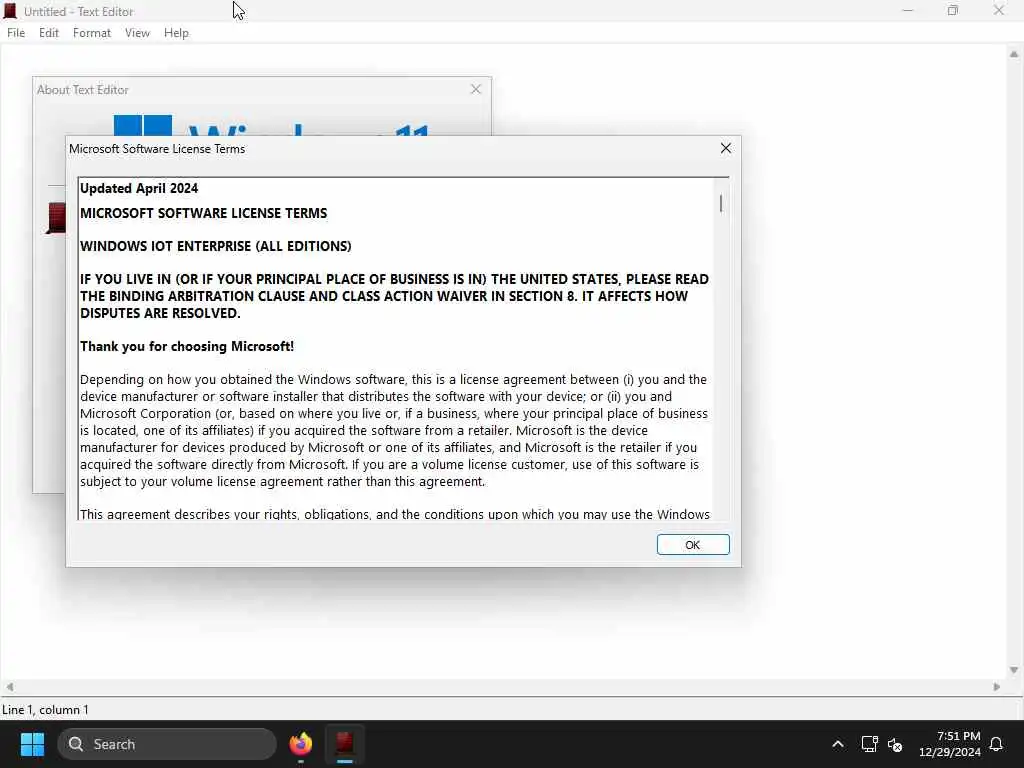
Task: Click the network tray icon
Action: pyautogui.click(x=869, y=744)
